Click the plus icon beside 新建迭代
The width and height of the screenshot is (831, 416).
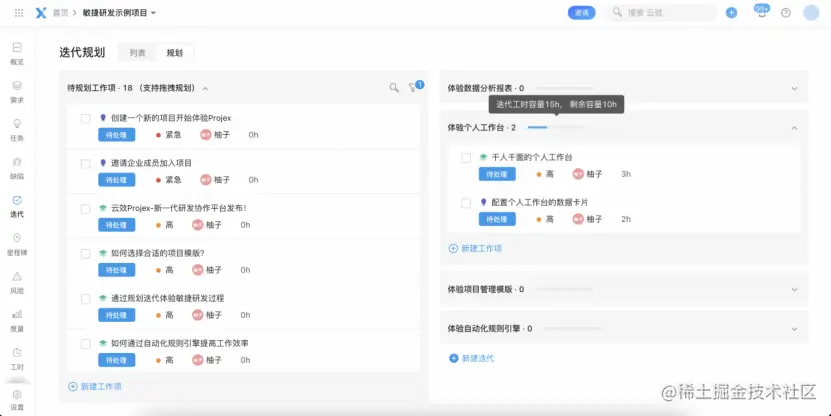click(454, 358)
